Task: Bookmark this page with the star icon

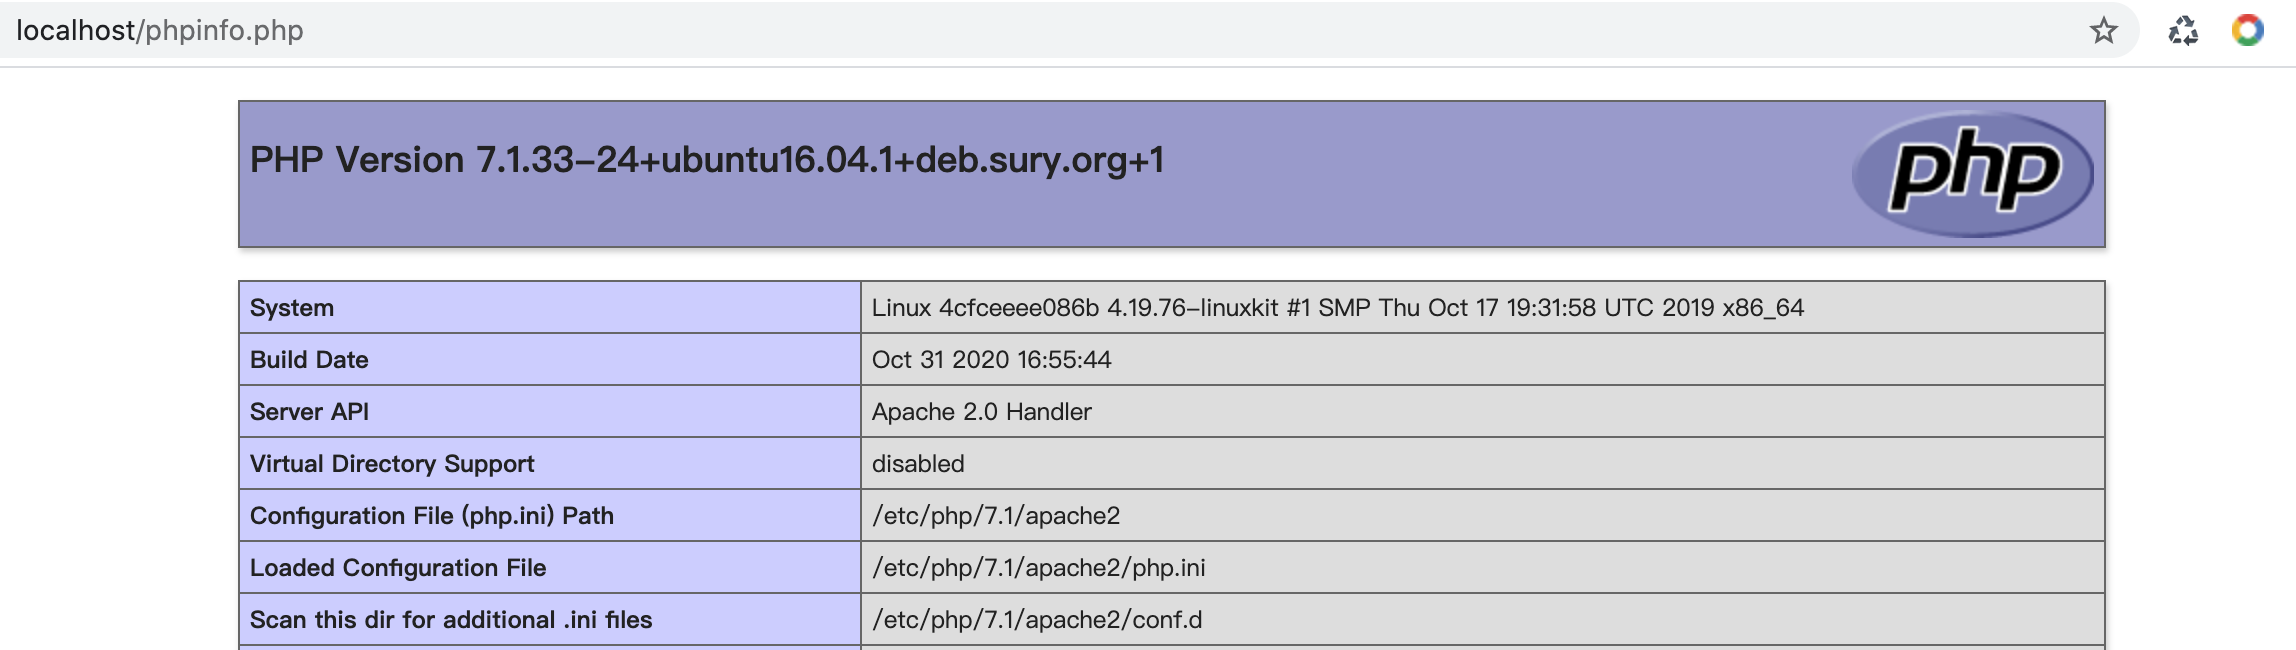Action: tap(2104, 31)
